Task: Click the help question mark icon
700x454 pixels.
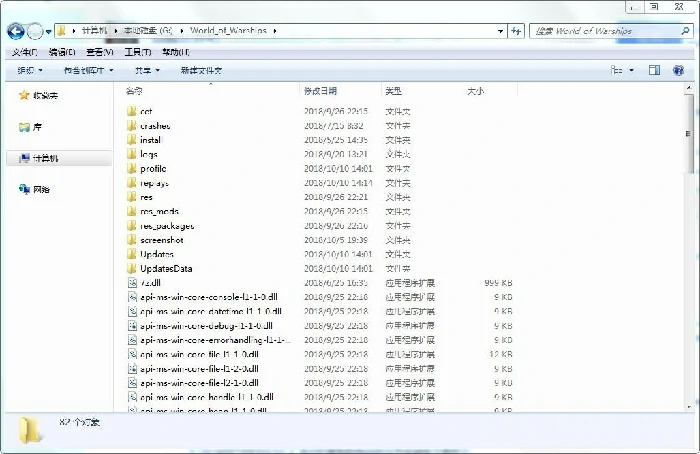Action: point(680,70)
